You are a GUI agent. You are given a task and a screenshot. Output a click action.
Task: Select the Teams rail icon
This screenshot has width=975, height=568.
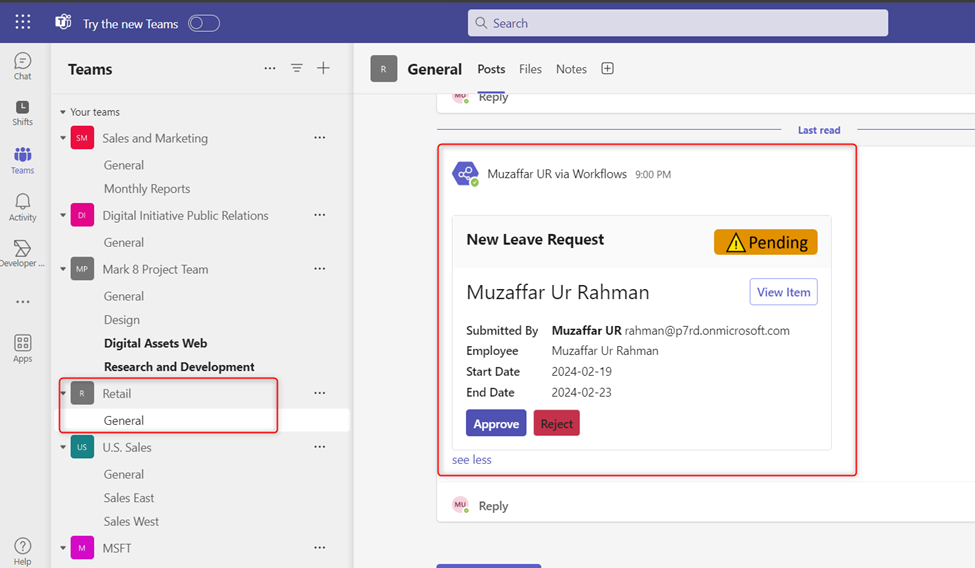[x=22, y=160]
